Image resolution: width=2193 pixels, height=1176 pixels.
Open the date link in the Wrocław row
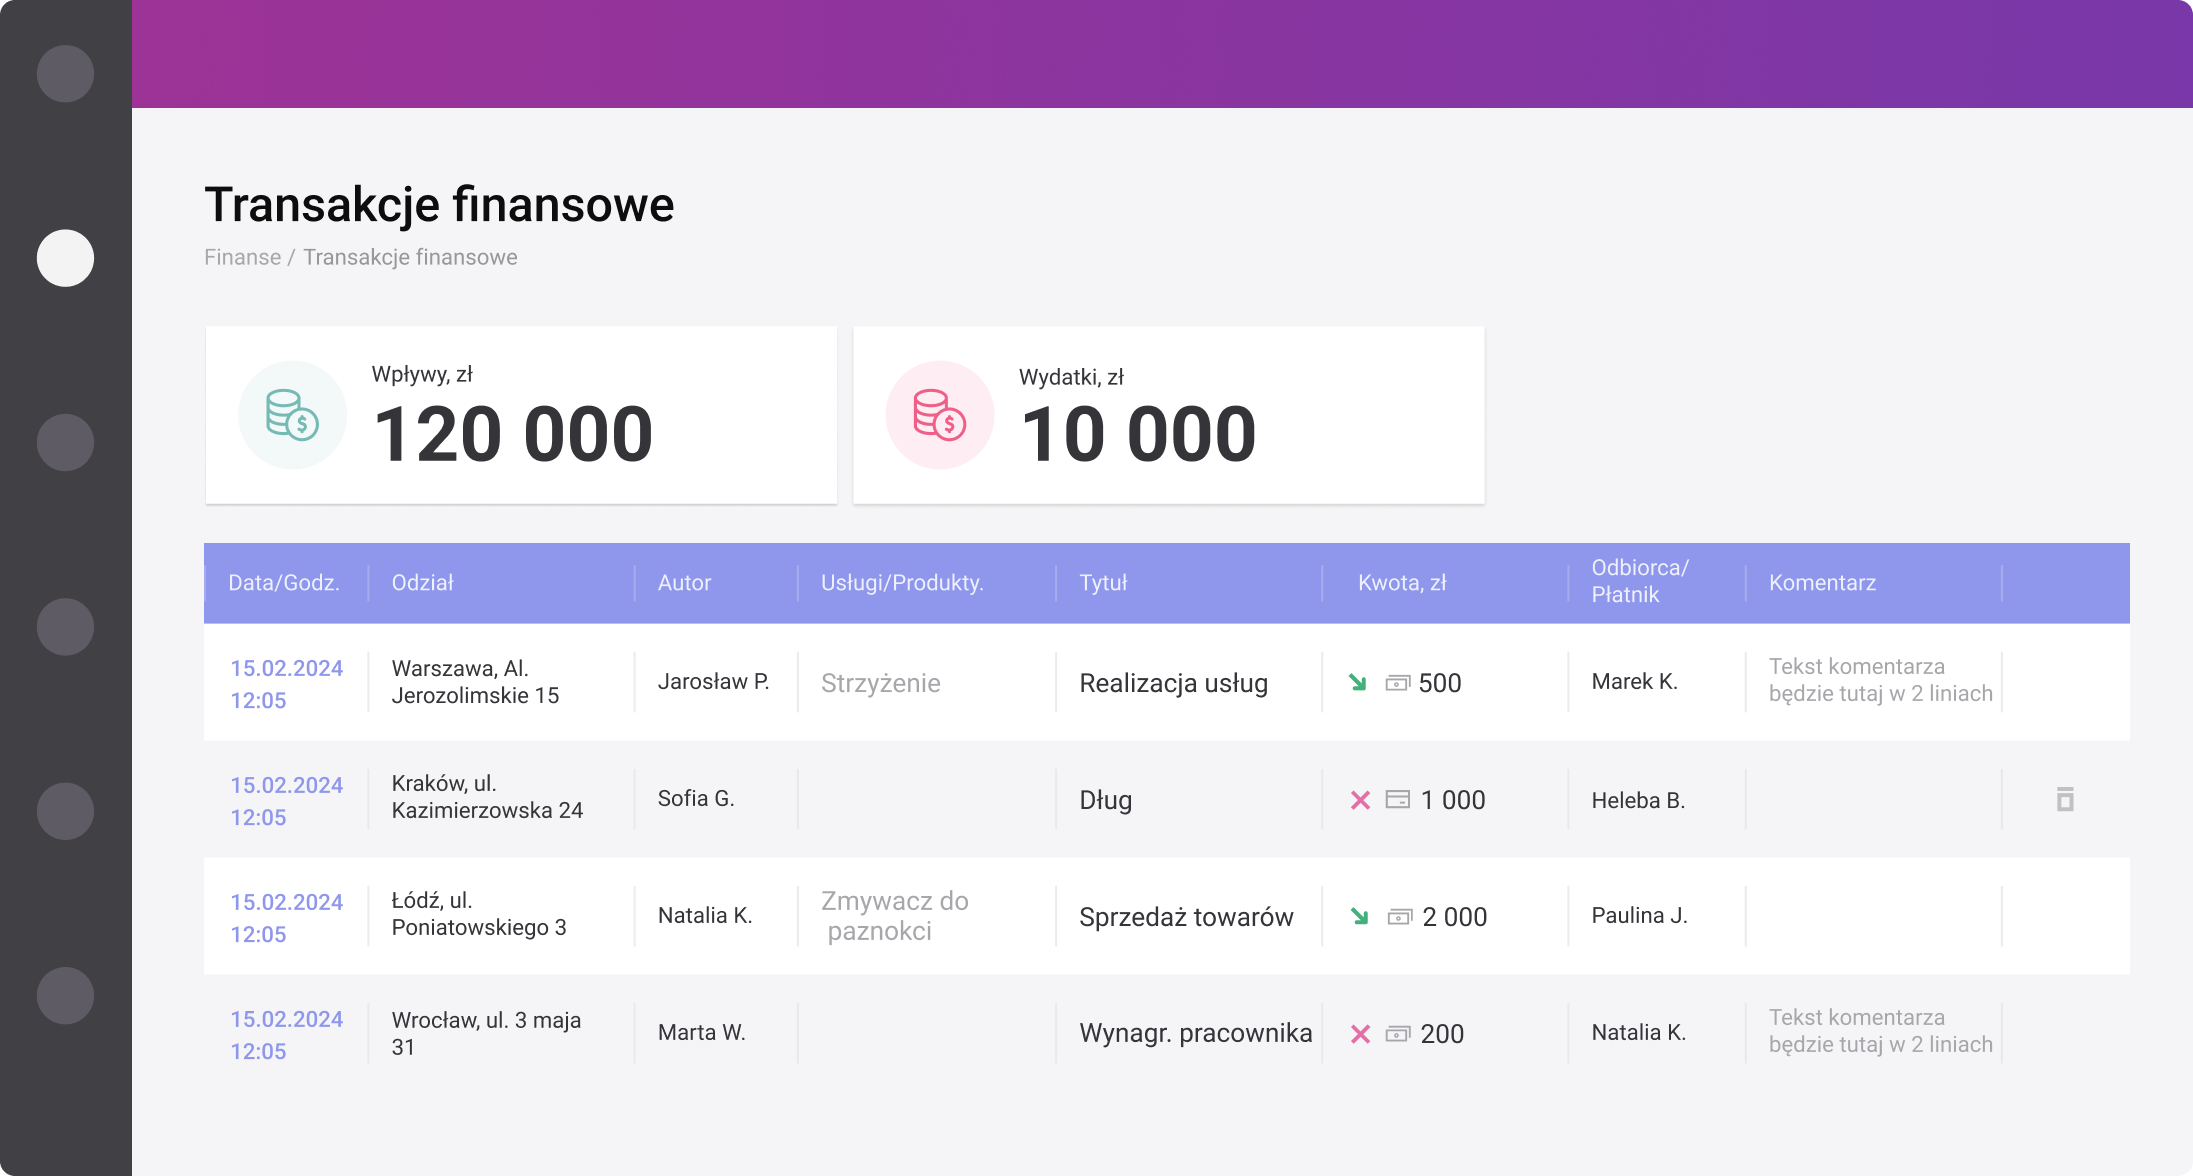coord(286,1035)
